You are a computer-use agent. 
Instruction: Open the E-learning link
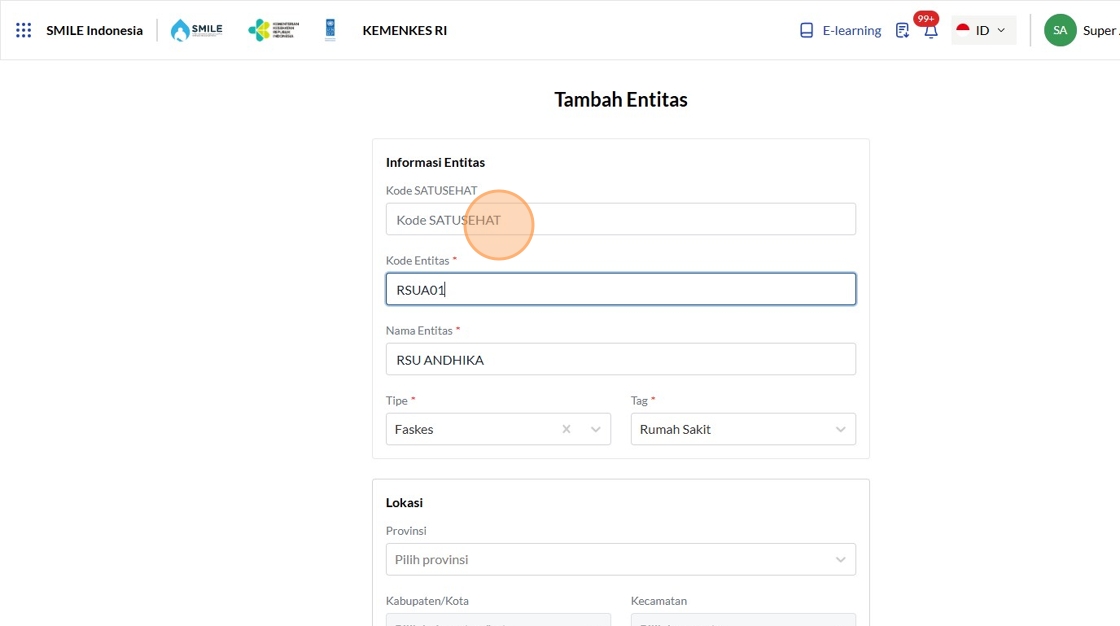pyautogui.click(x=851, y=30)
